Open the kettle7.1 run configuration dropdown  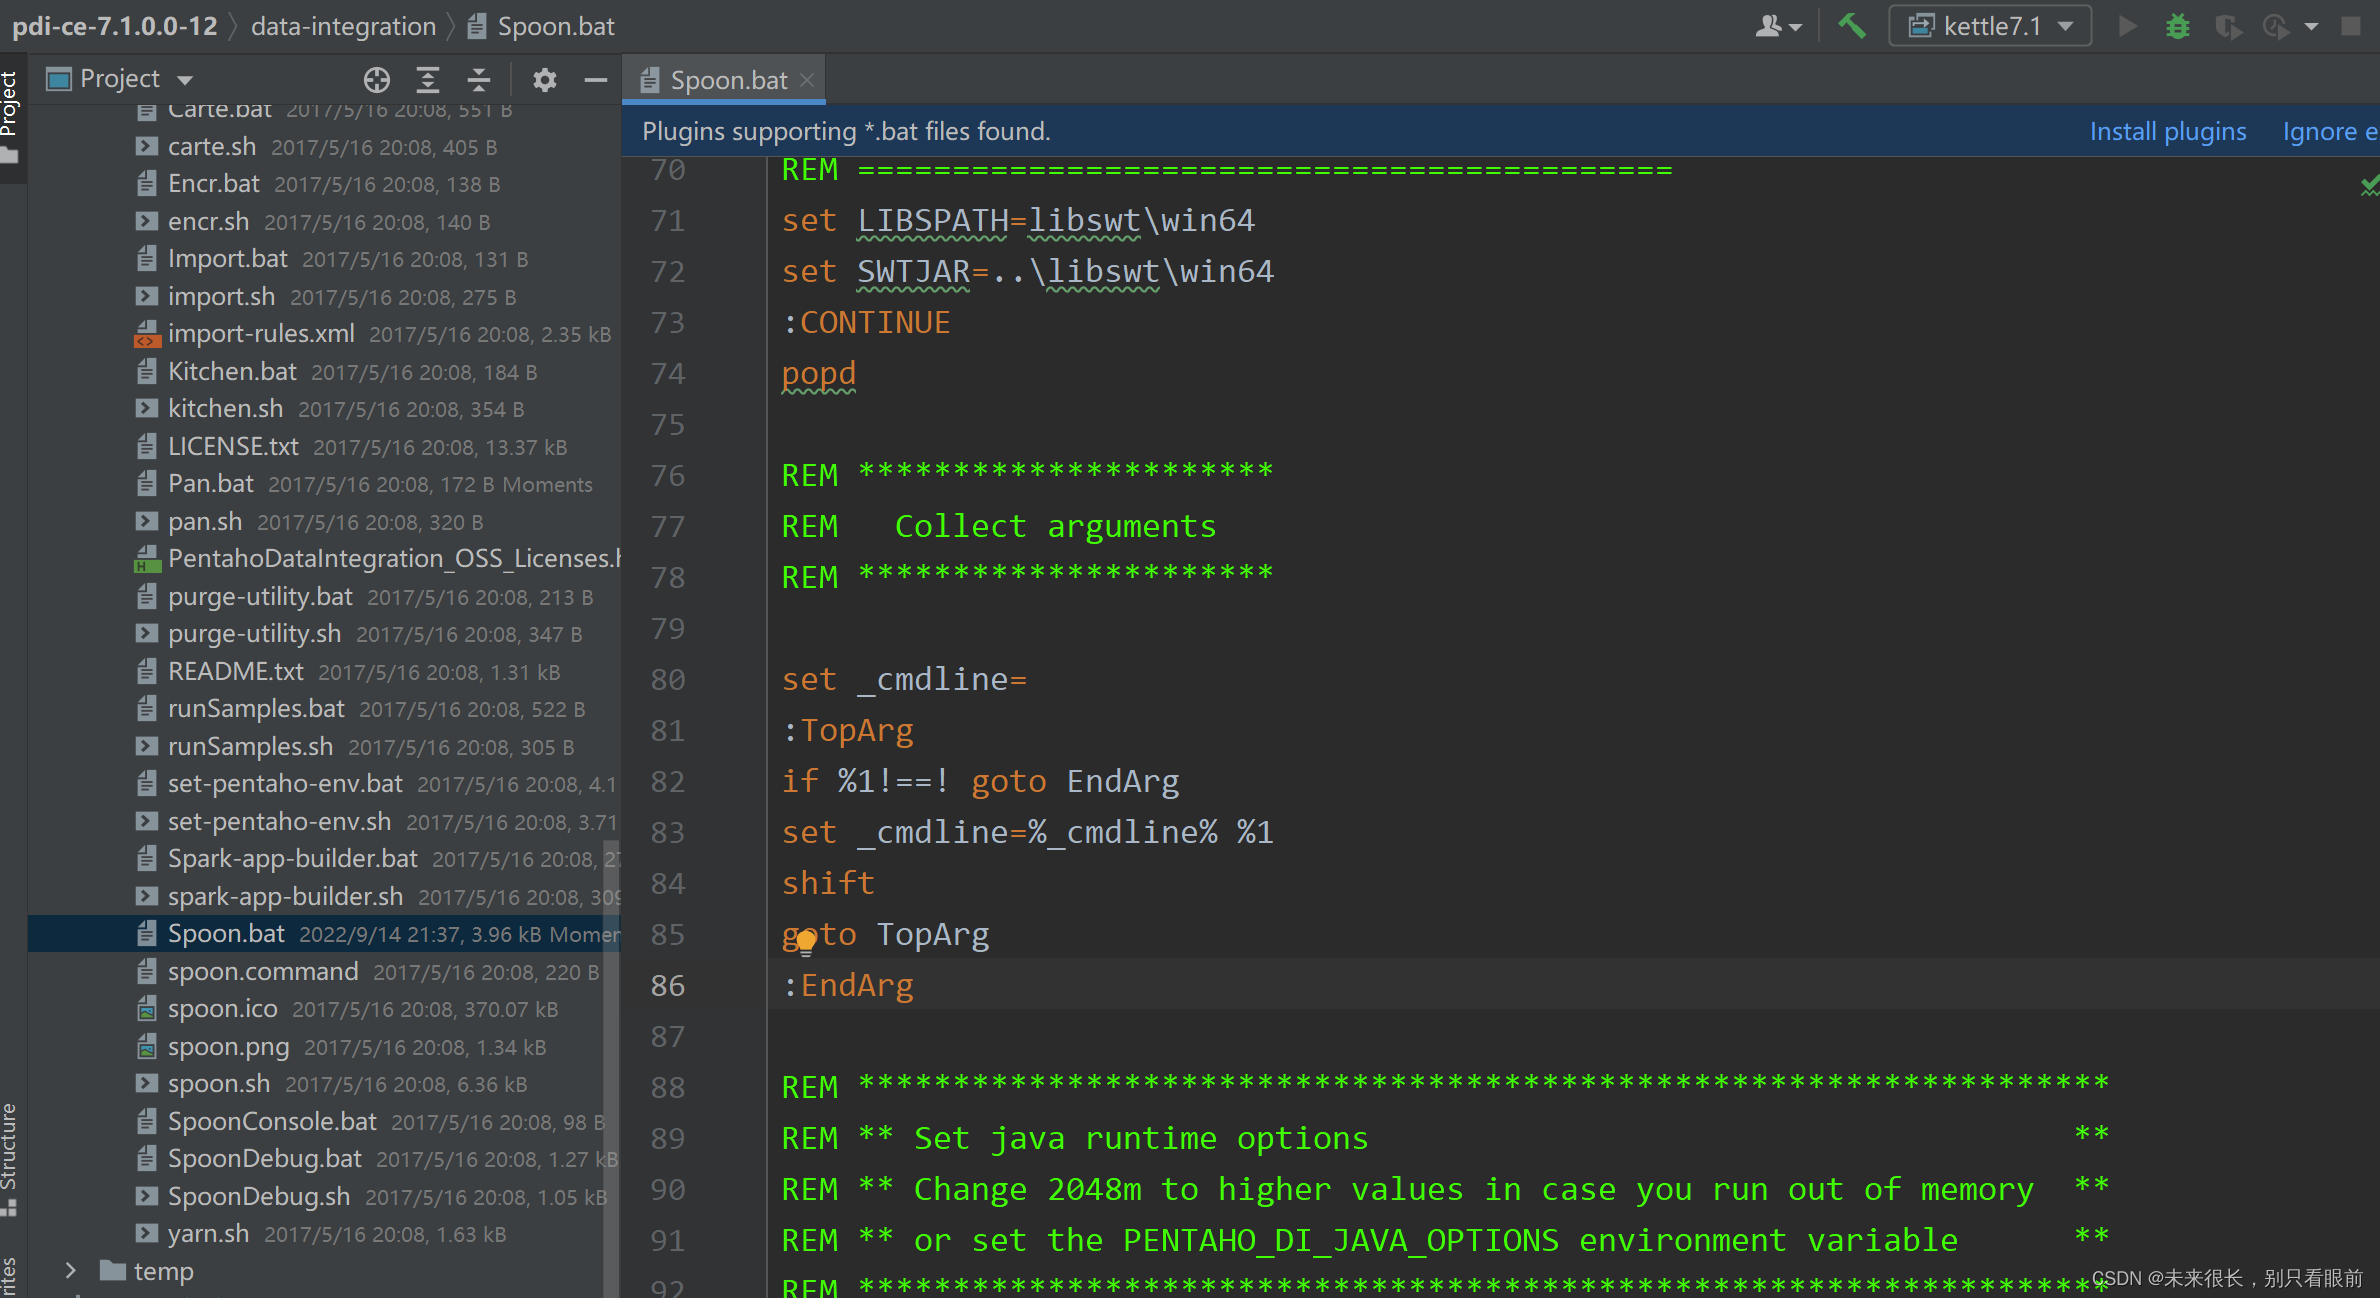[x=1990, y=26]
